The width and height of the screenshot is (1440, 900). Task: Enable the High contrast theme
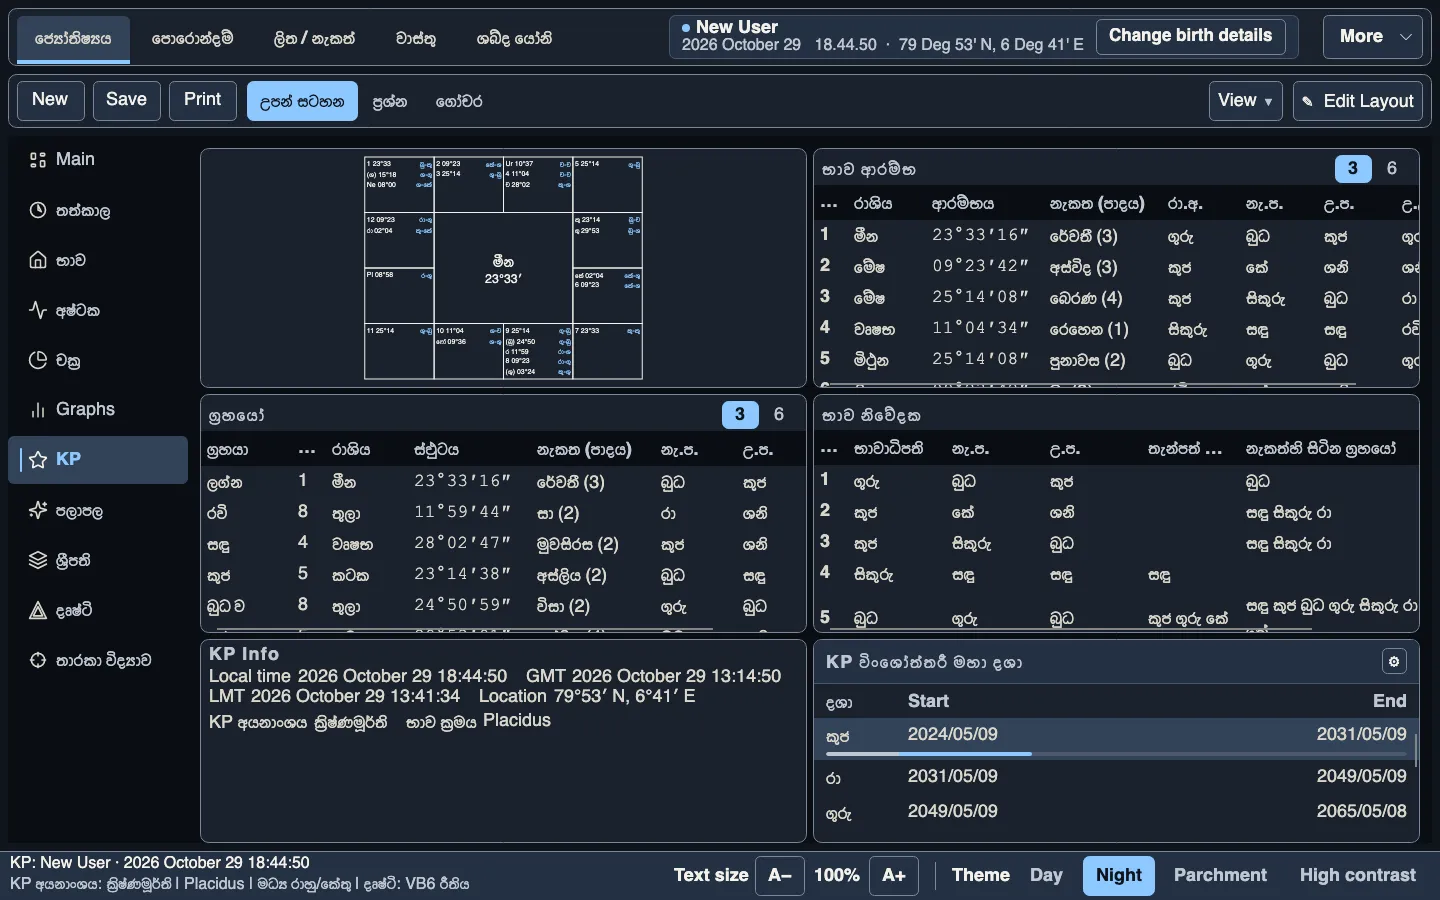(1357, 875)
